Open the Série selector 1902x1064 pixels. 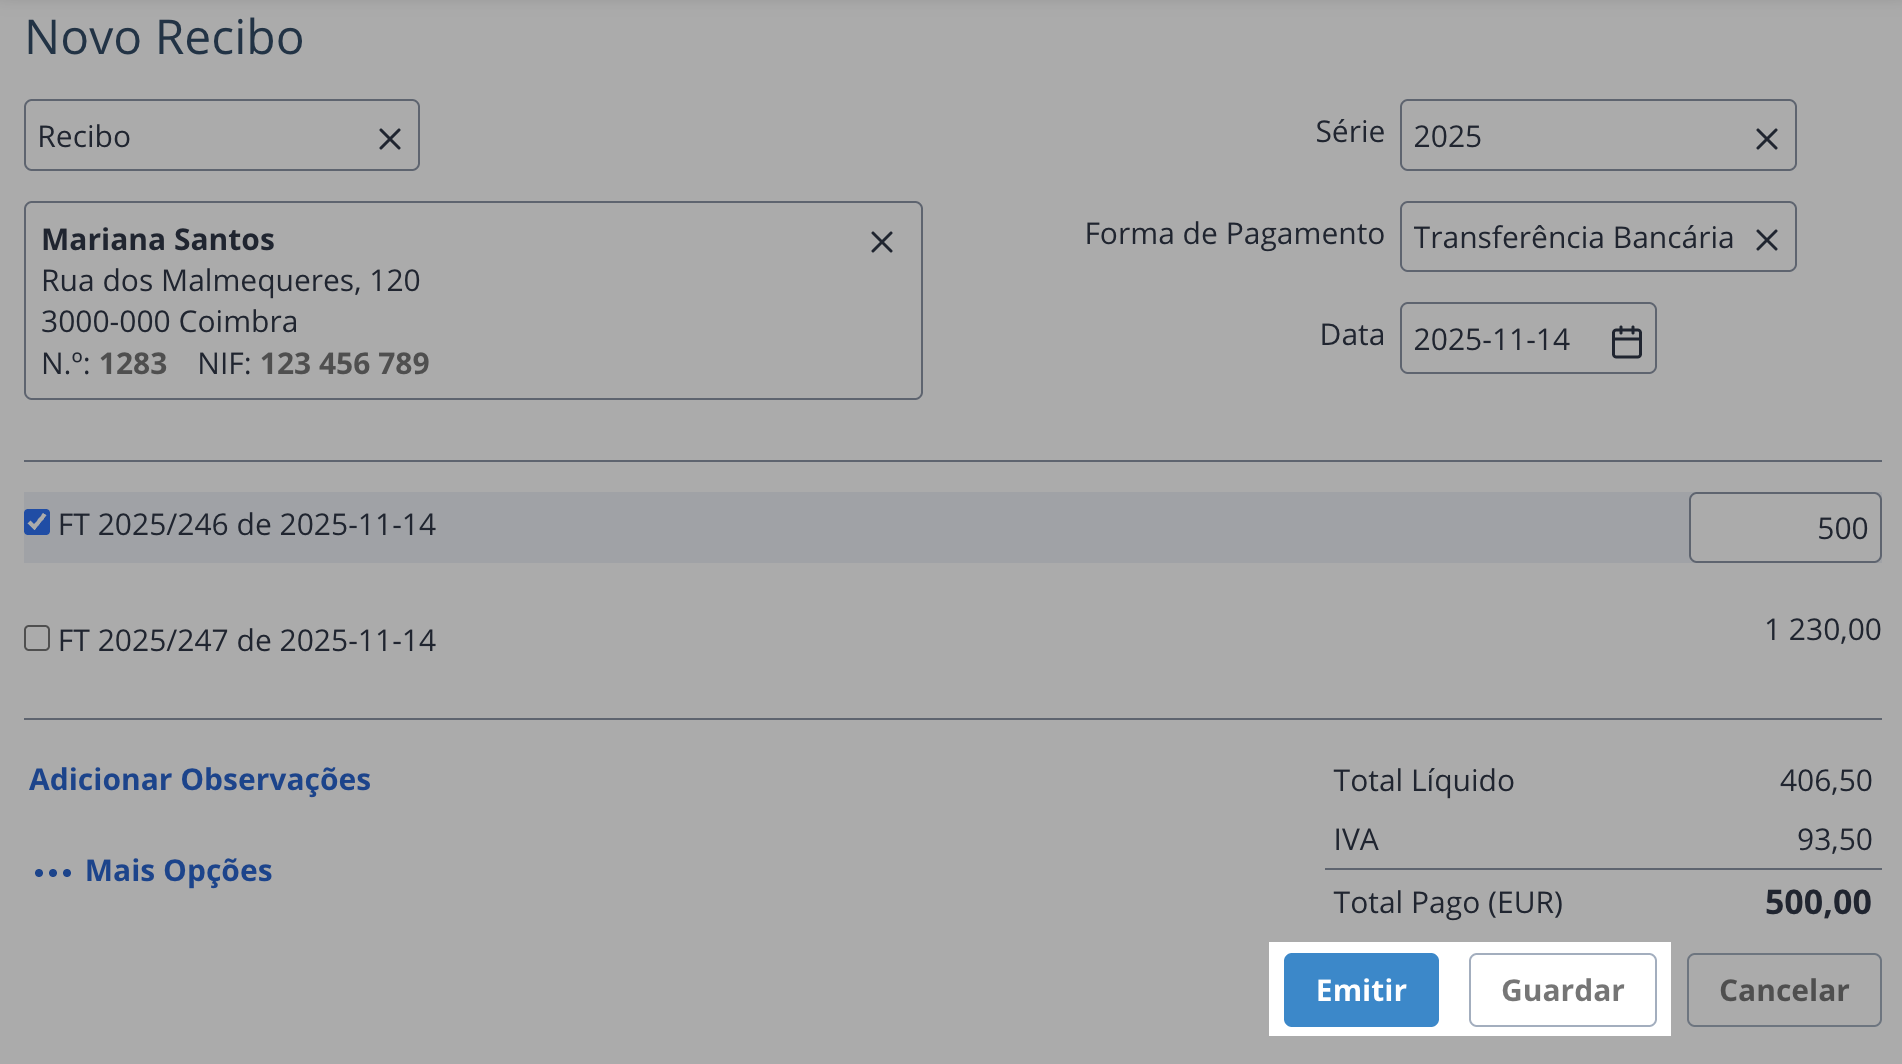coord(1560,137)
